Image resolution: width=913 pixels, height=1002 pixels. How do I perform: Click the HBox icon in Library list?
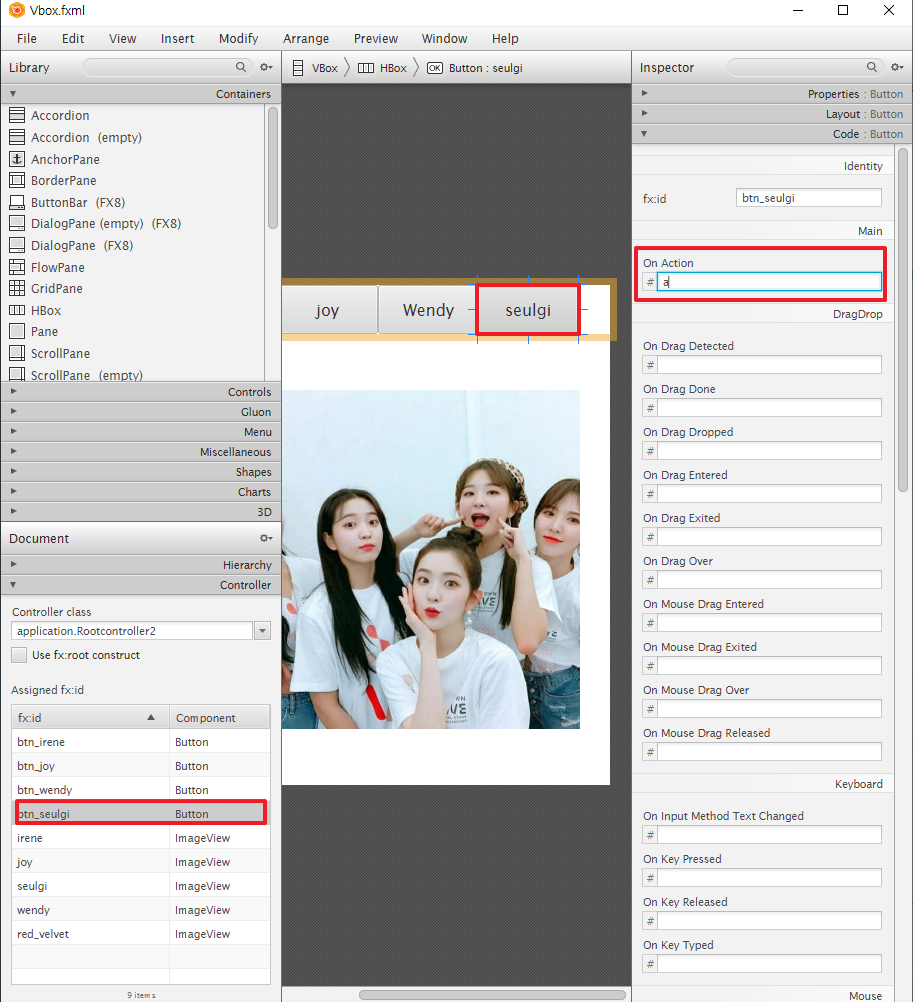click(x=17, y=310)
